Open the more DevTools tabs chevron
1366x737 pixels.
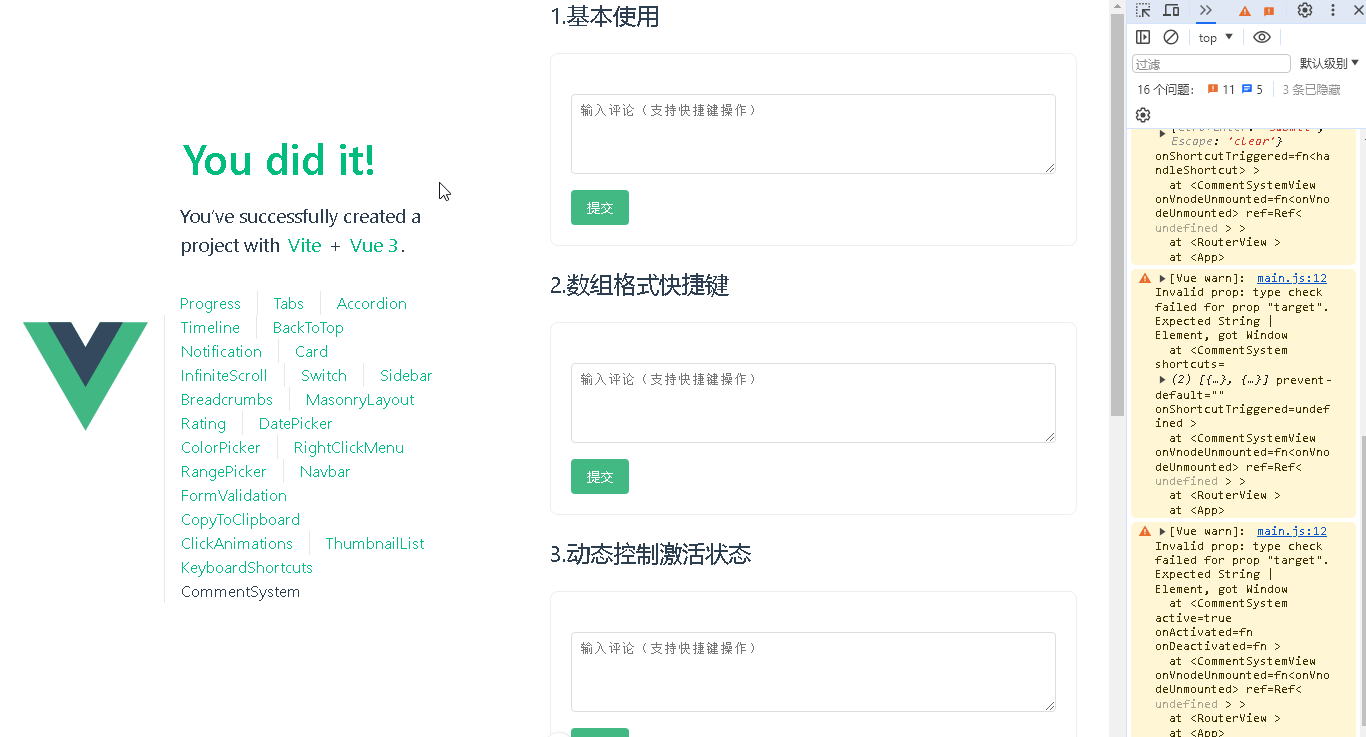click(1205, 10)
